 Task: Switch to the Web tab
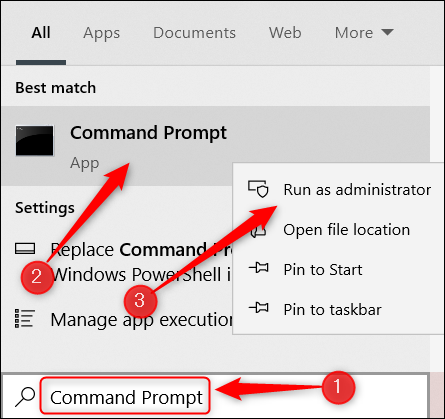(x=285, y=33)
